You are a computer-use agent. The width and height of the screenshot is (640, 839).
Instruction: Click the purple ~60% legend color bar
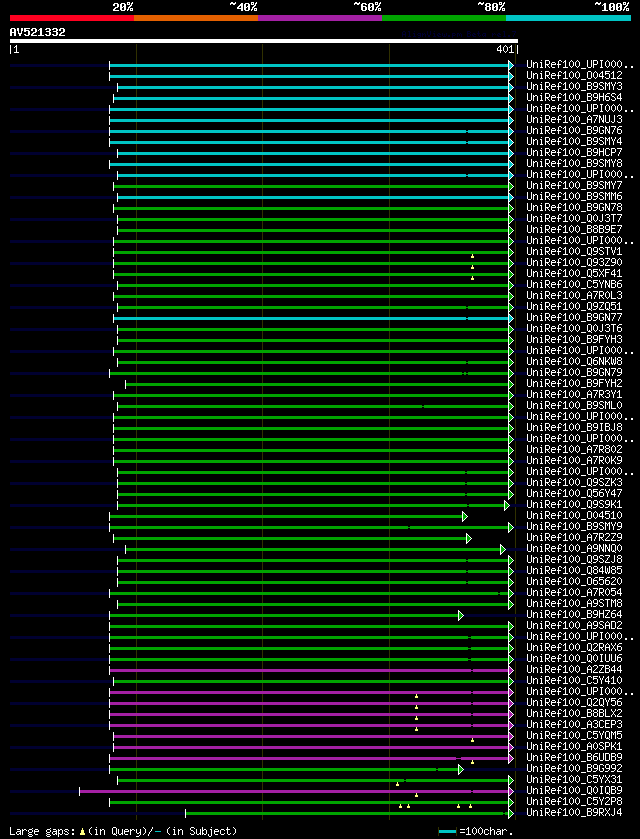tap(320, 18)
